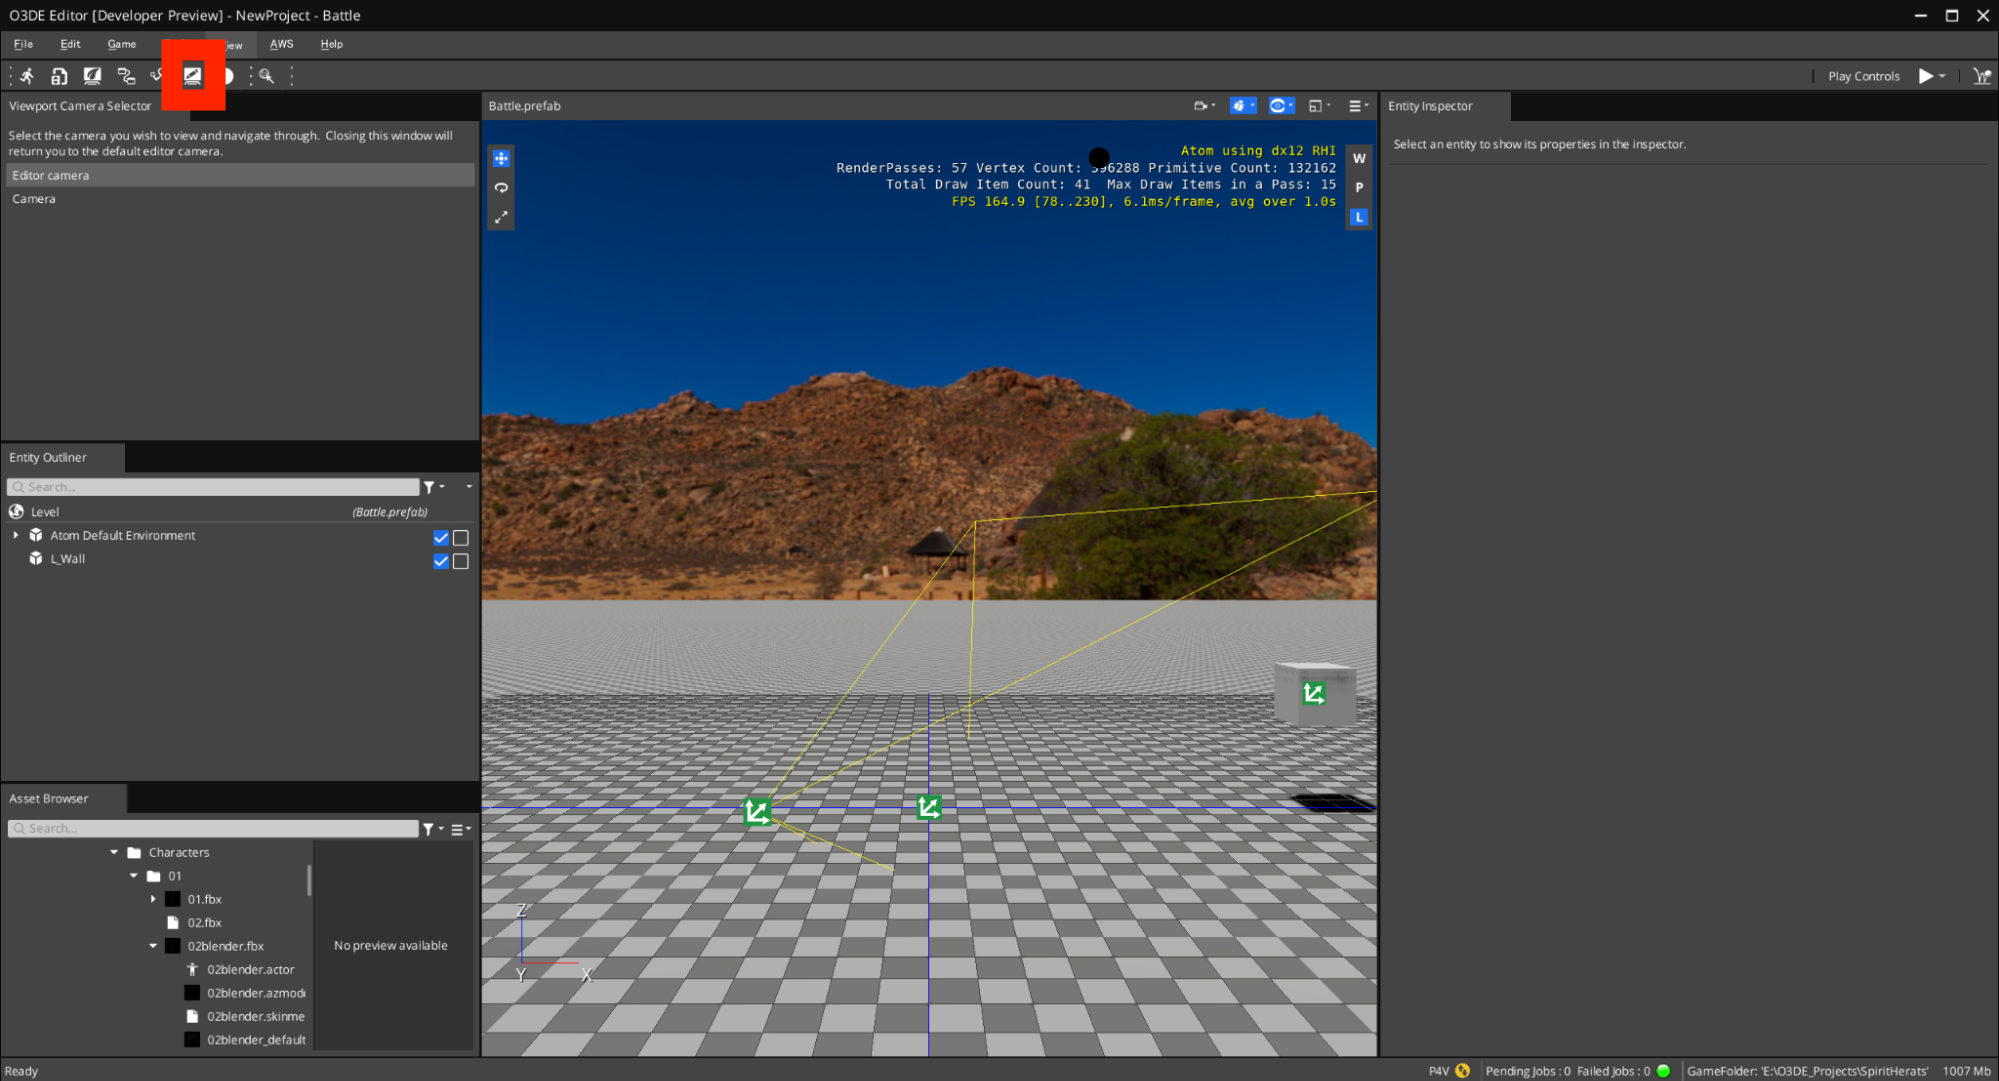
Task: Open the Asset Browser hamburger menu
Action: click(460, 829)
